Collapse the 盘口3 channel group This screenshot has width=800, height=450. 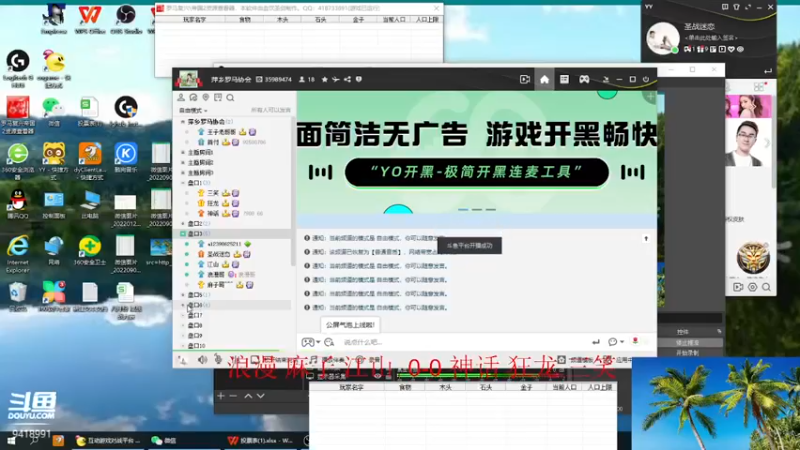click(x=183, y=234)
